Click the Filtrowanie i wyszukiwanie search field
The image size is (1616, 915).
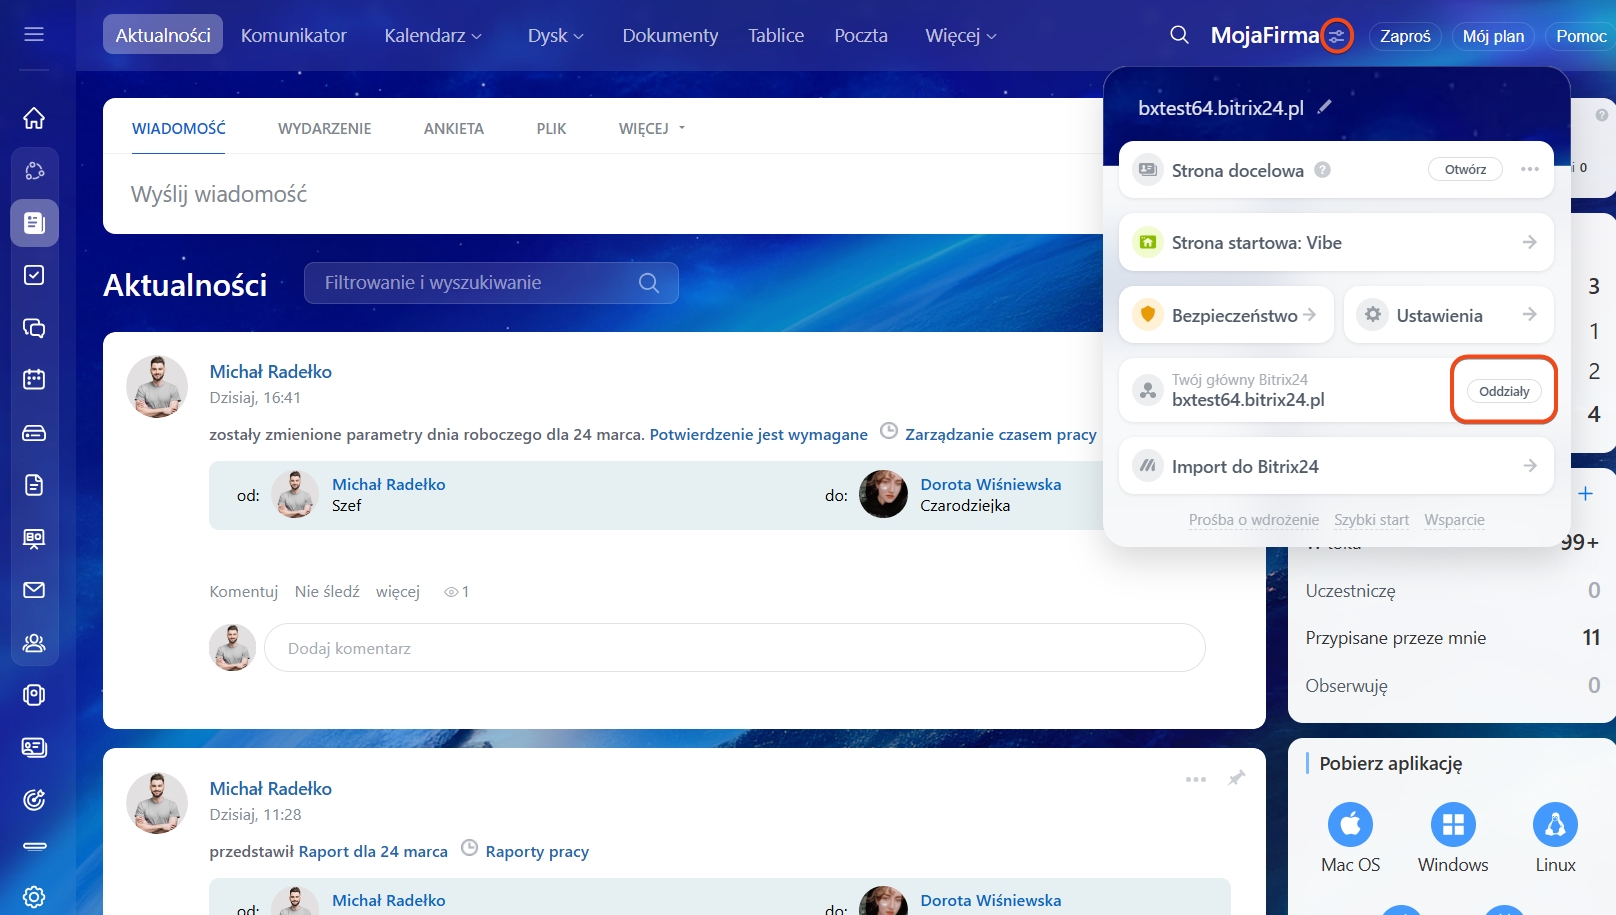[480, 283]
